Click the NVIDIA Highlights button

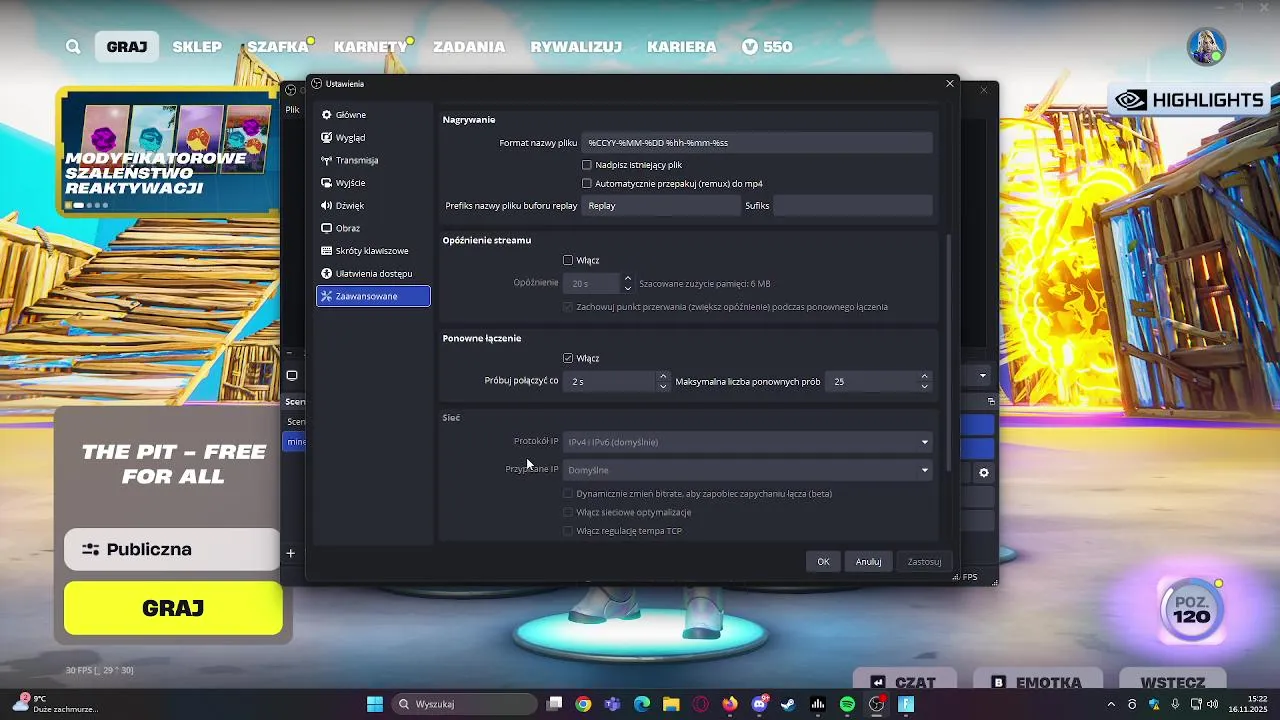tap(1190, 100)
